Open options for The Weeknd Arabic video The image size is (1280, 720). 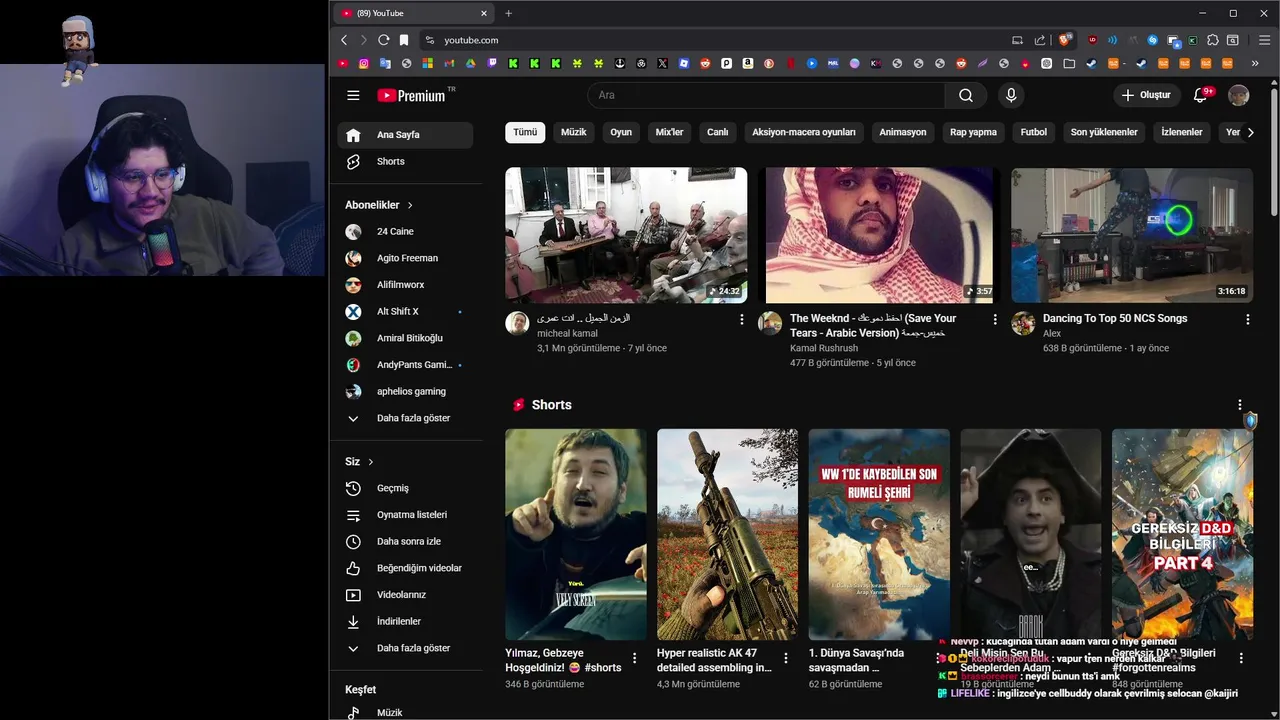[995, 319]
